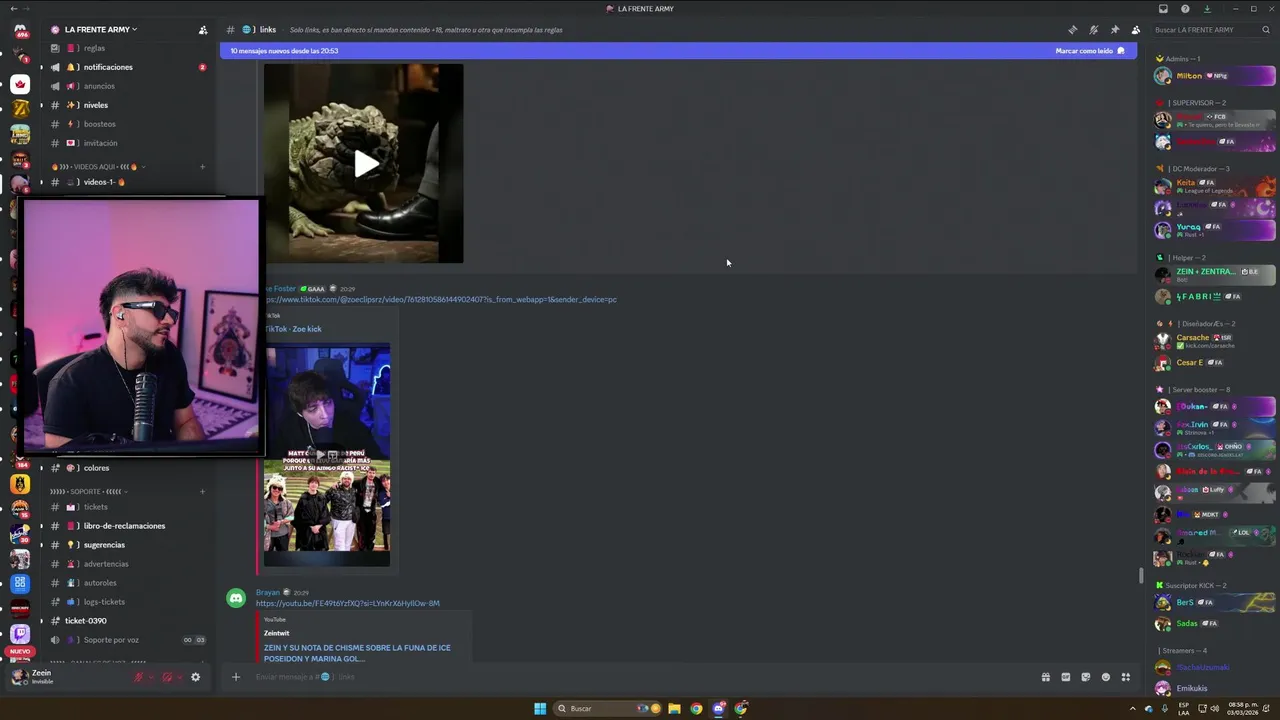The width and height of the screenshot is (1280, 720).
Task: Toggle the muted microphone button
Action: tap(139, 677)
